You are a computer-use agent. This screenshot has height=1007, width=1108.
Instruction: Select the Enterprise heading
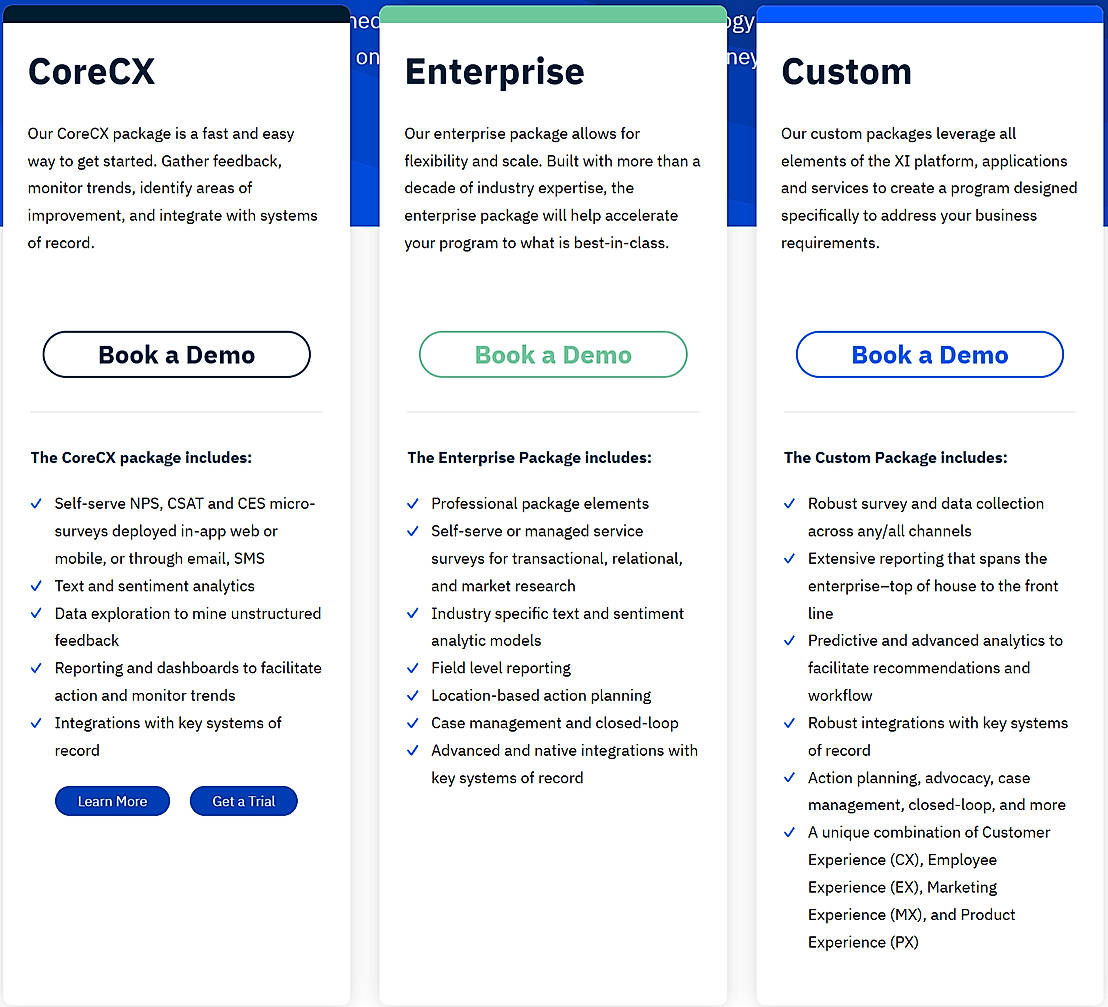(x=495, y=72)
